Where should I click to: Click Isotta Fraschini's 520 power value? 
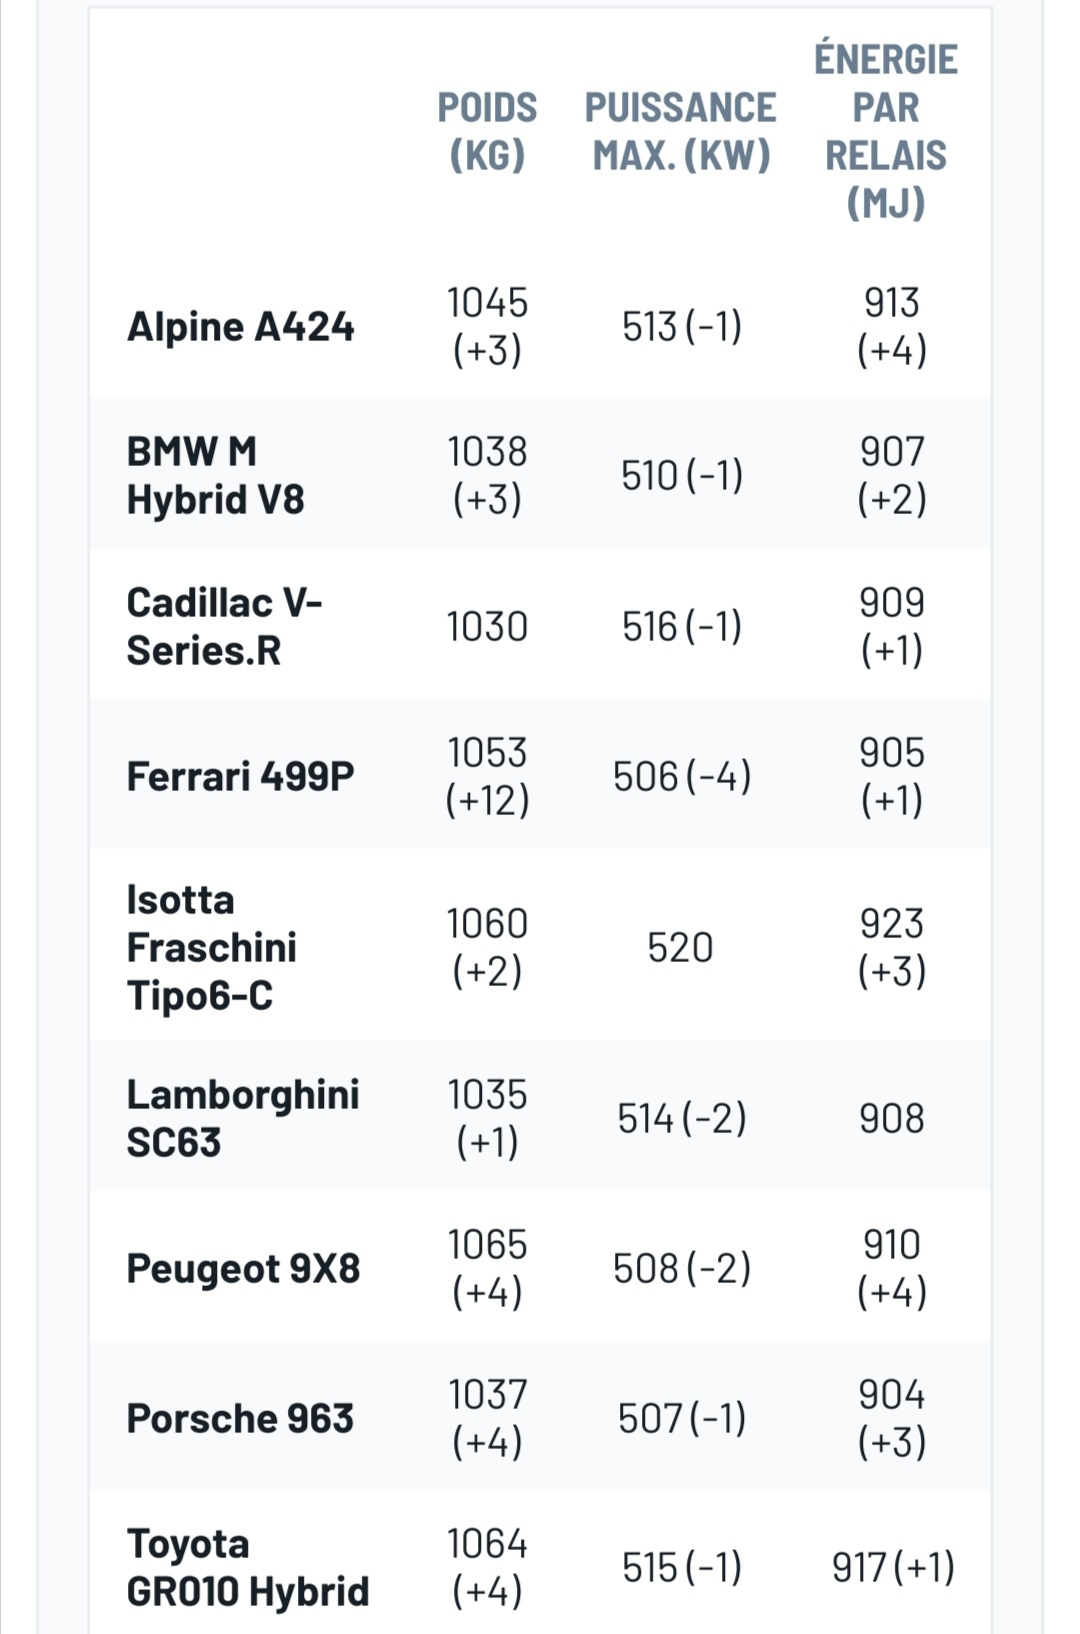[680, 947]
